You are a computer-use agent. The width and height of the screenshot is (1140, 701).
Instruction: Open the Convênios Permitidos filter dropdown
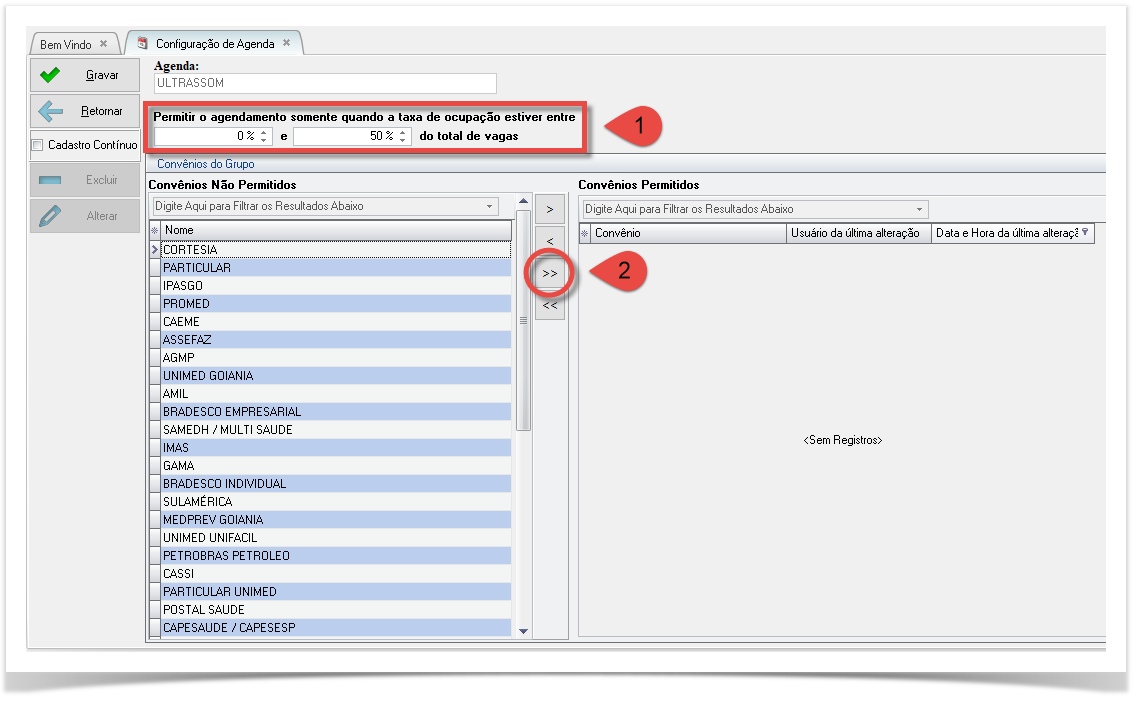click(x=919, y=210)
